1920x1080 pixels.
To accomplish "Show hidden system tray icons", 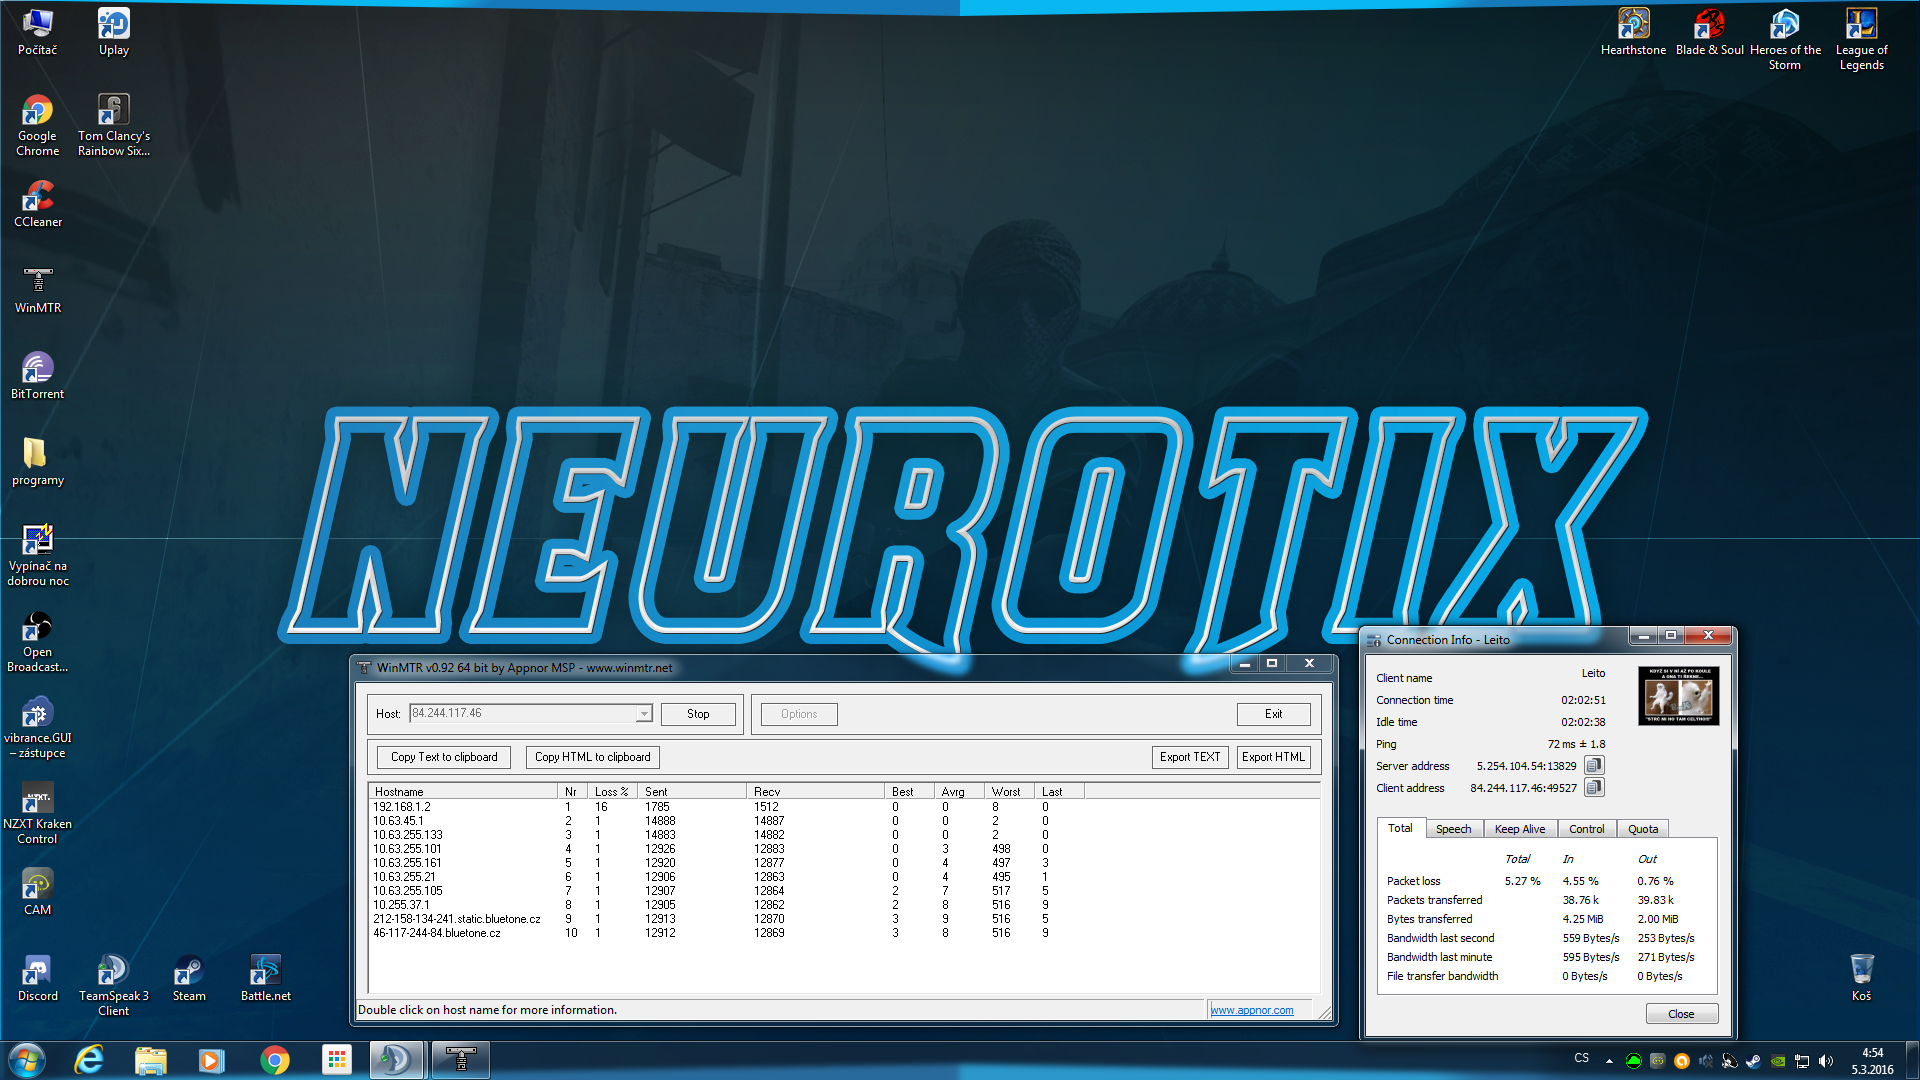I will [1609, 1060].
